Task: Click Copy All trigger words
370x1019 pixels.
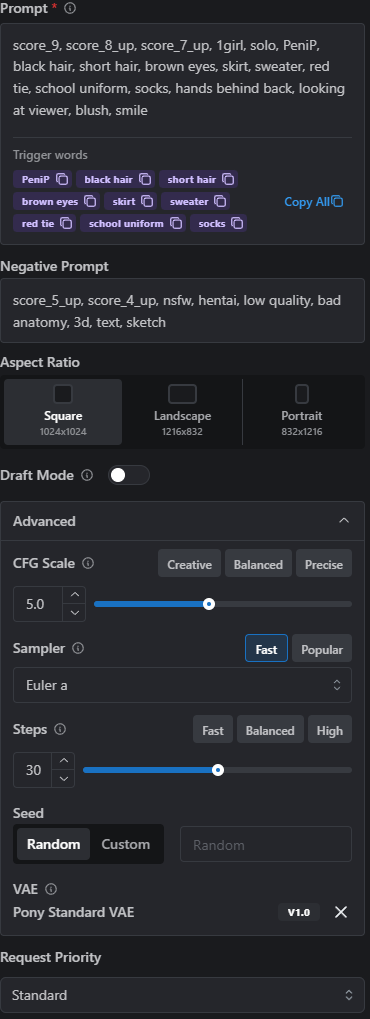Action: [313, 201]
